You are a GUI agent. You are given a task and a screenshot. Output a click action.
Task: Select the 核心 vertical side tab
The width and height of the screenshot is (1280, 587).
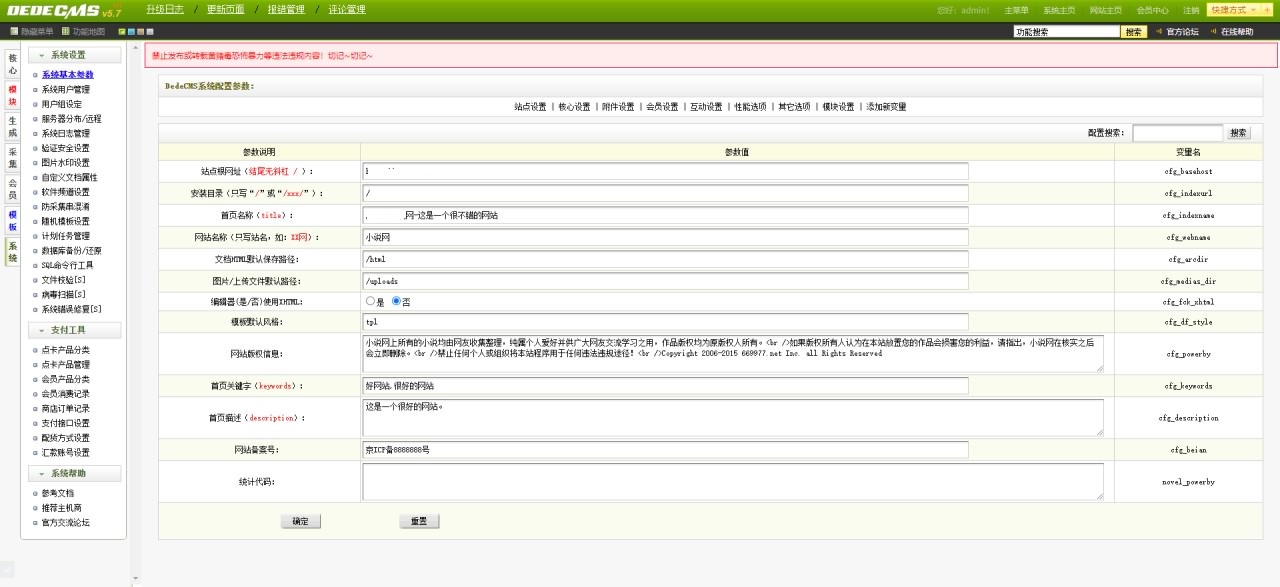[x=13, y=64]
